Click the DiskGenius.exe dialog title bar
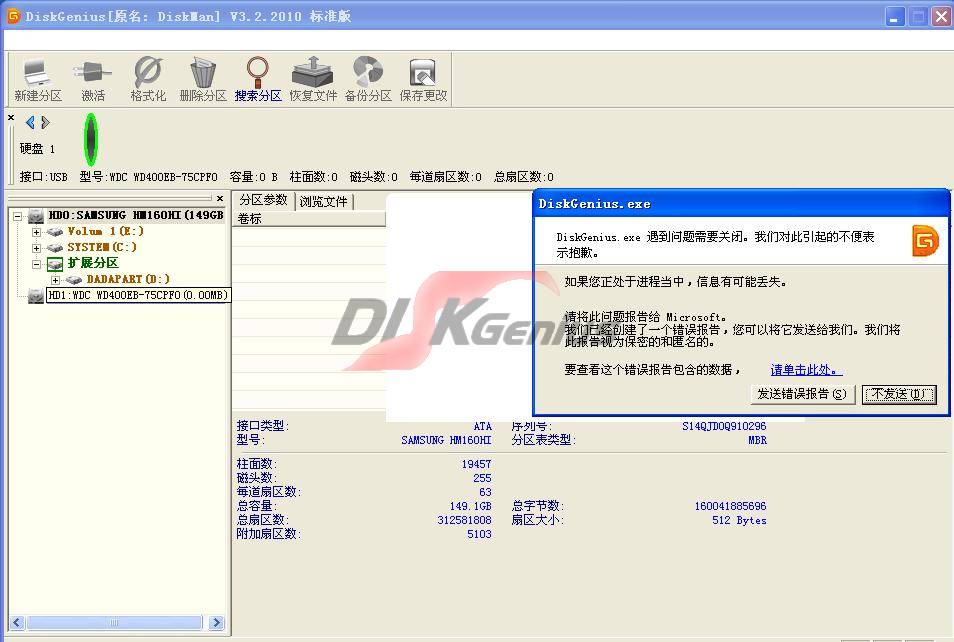Viewport: 954px width, 642px height. point(741,204)
